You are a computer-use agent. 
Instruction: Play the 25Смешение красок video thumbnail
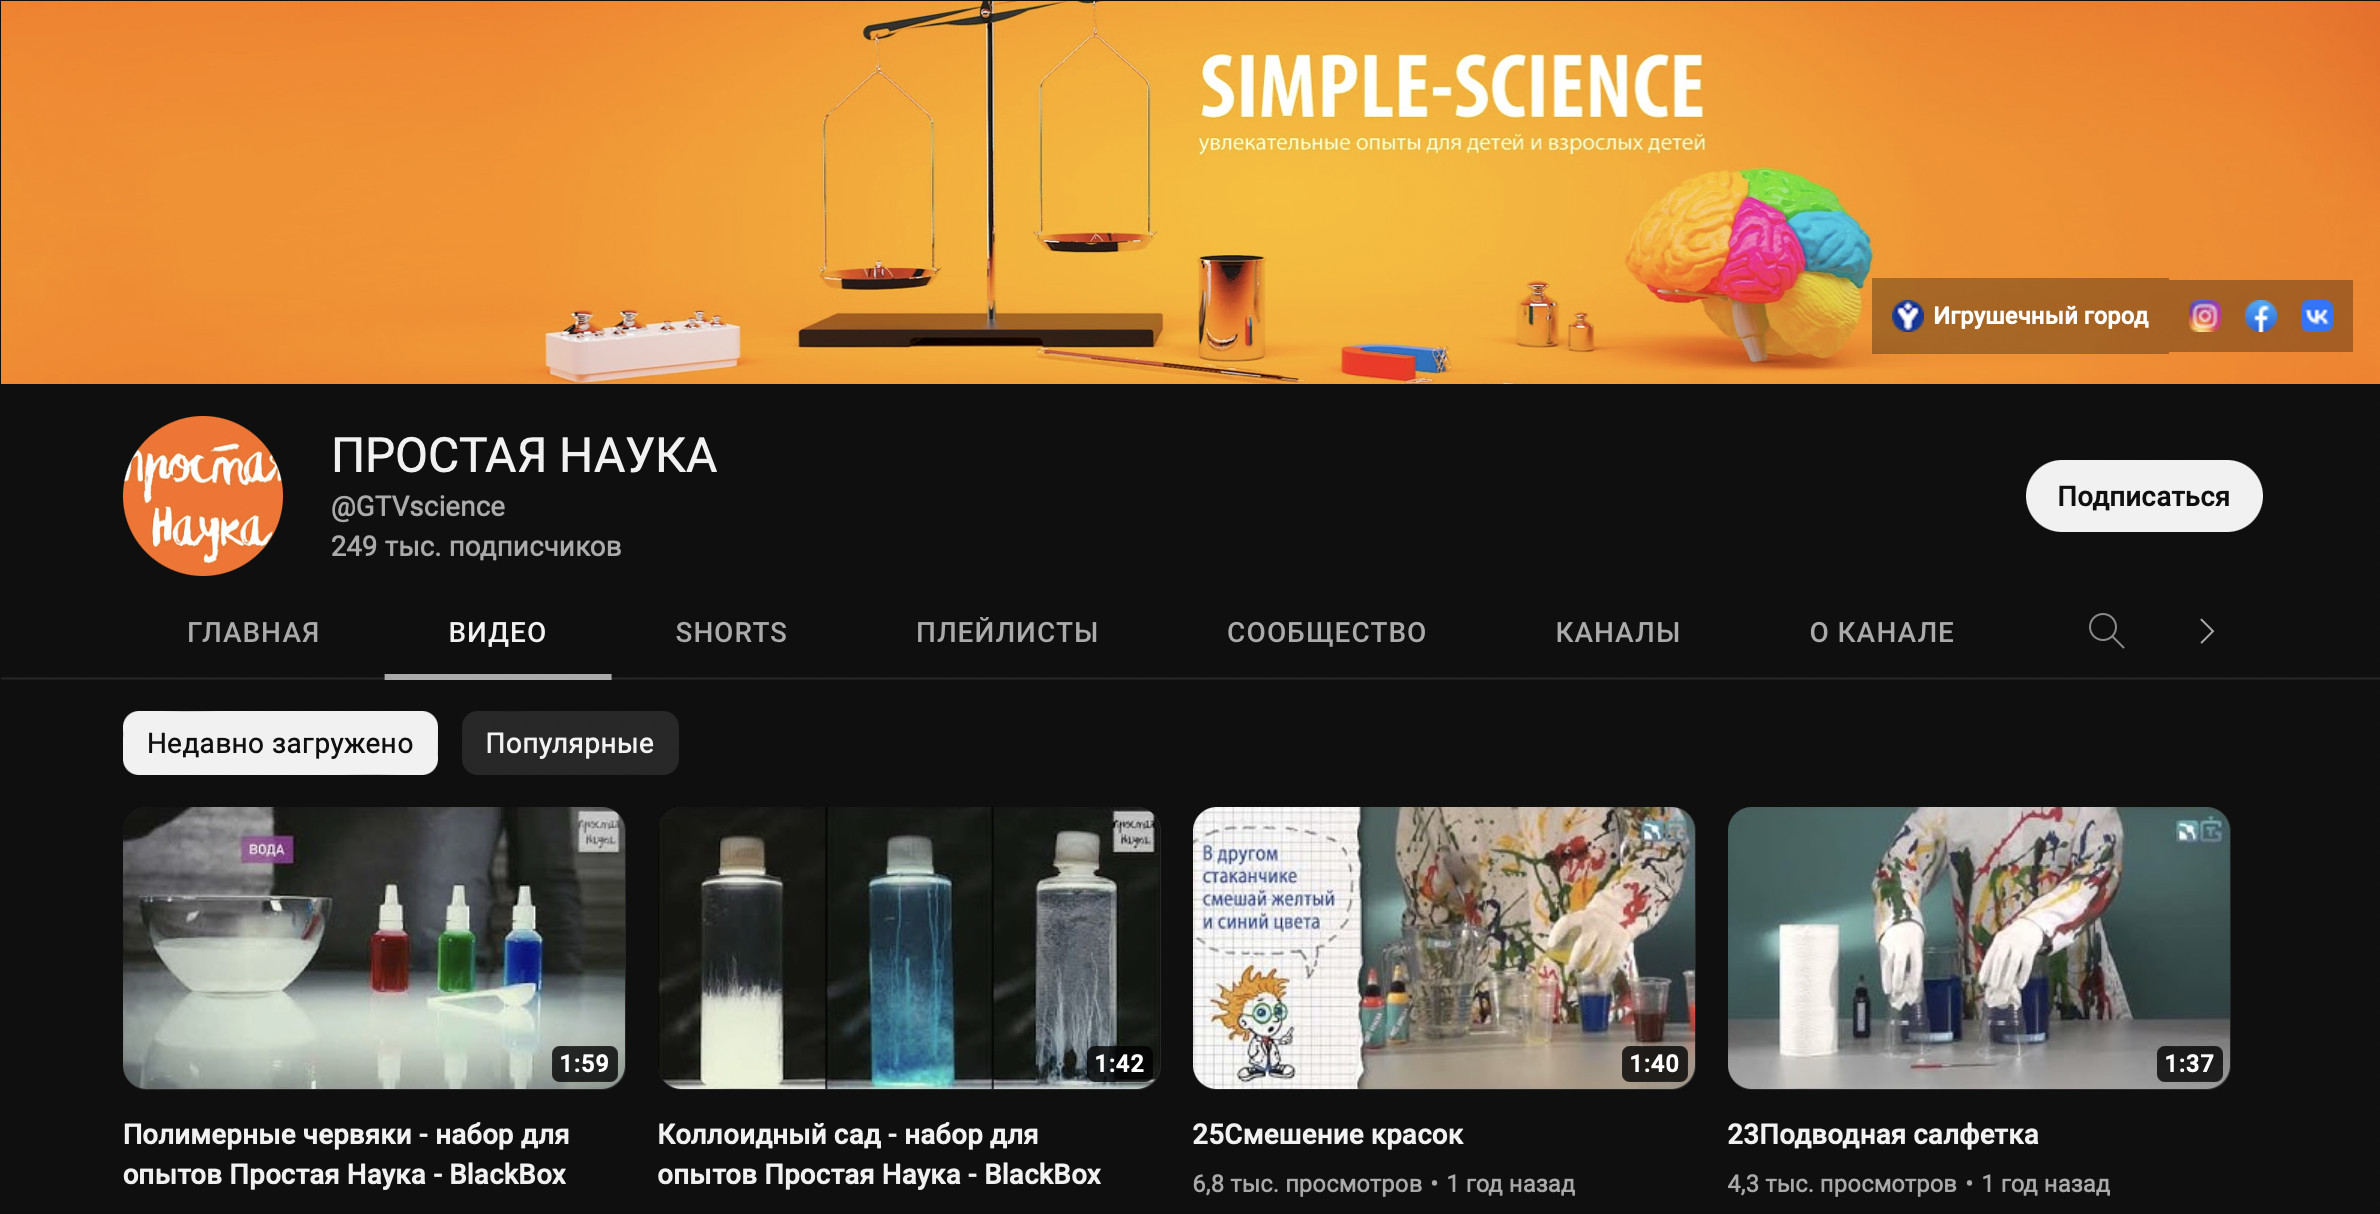coord(1443,948)
